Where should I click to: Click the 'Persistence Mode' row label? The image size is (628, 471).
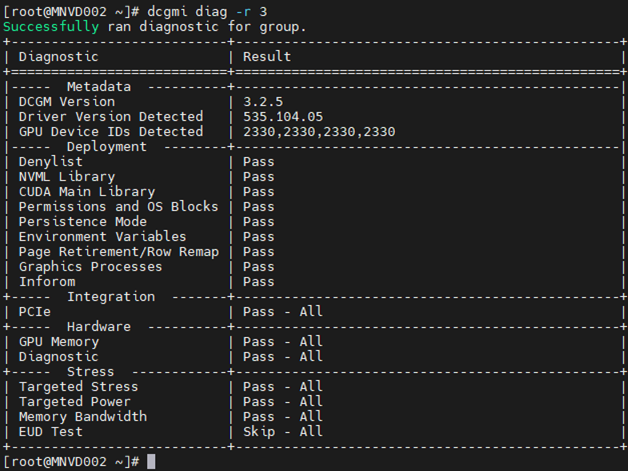(x=83, y=222)
